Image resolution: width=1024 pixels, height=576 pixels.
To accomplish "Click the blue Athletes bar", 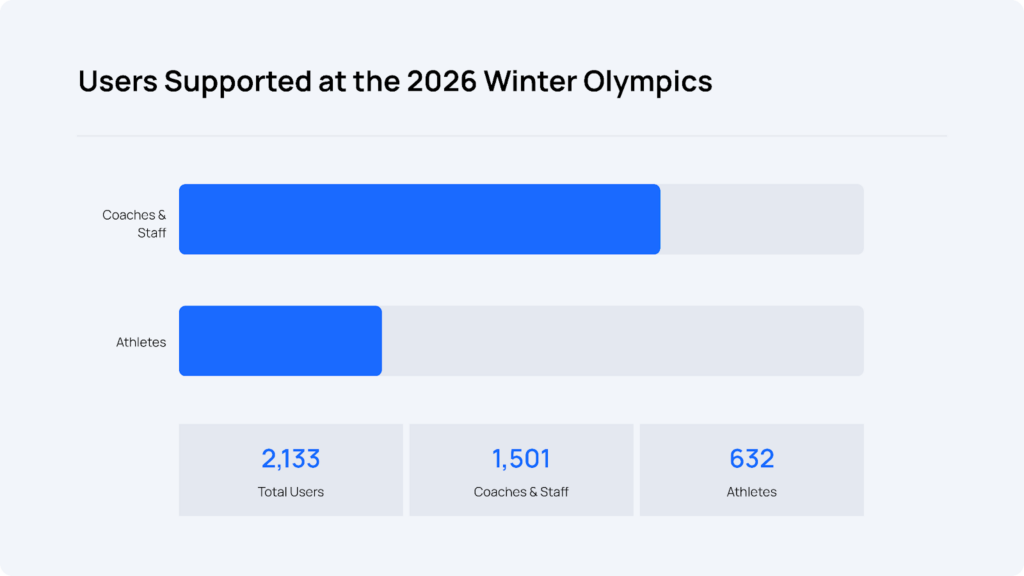I will point(280,341).
